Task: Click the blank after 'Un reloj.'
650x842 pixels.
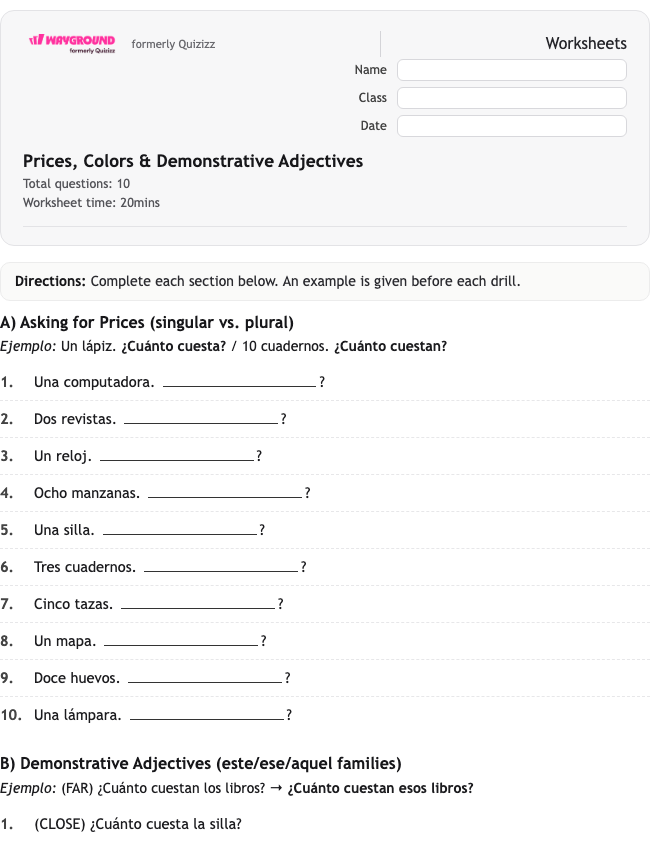Action: [177, 456]
